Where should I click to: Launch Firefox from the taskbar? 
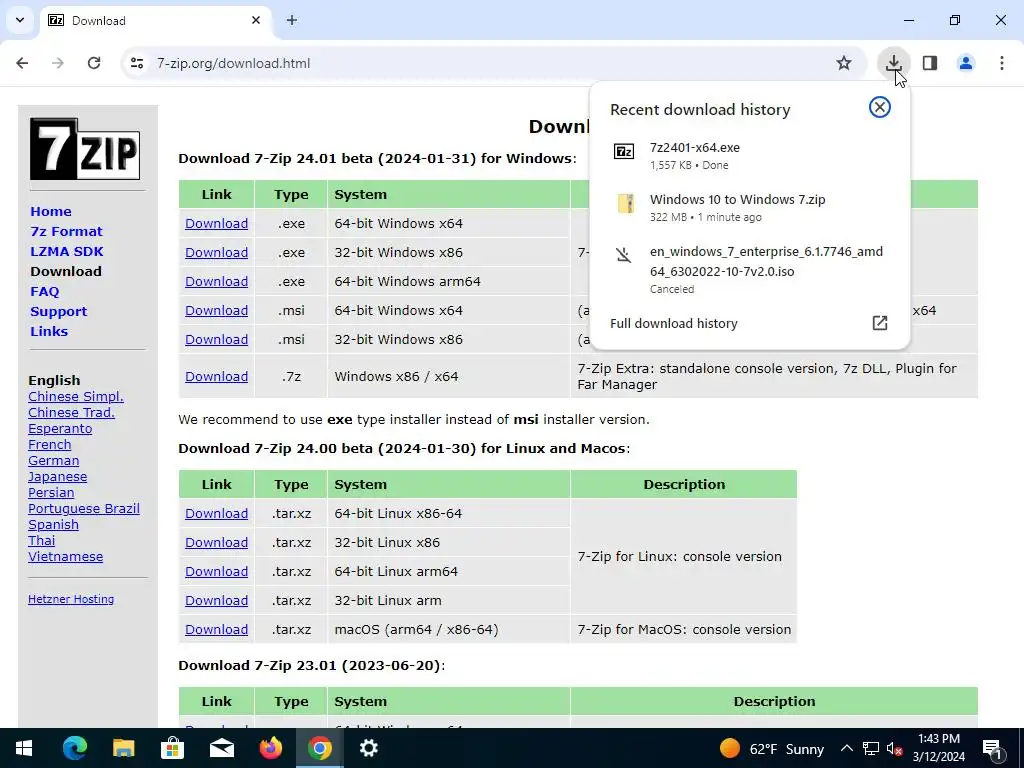pos(270,748)
